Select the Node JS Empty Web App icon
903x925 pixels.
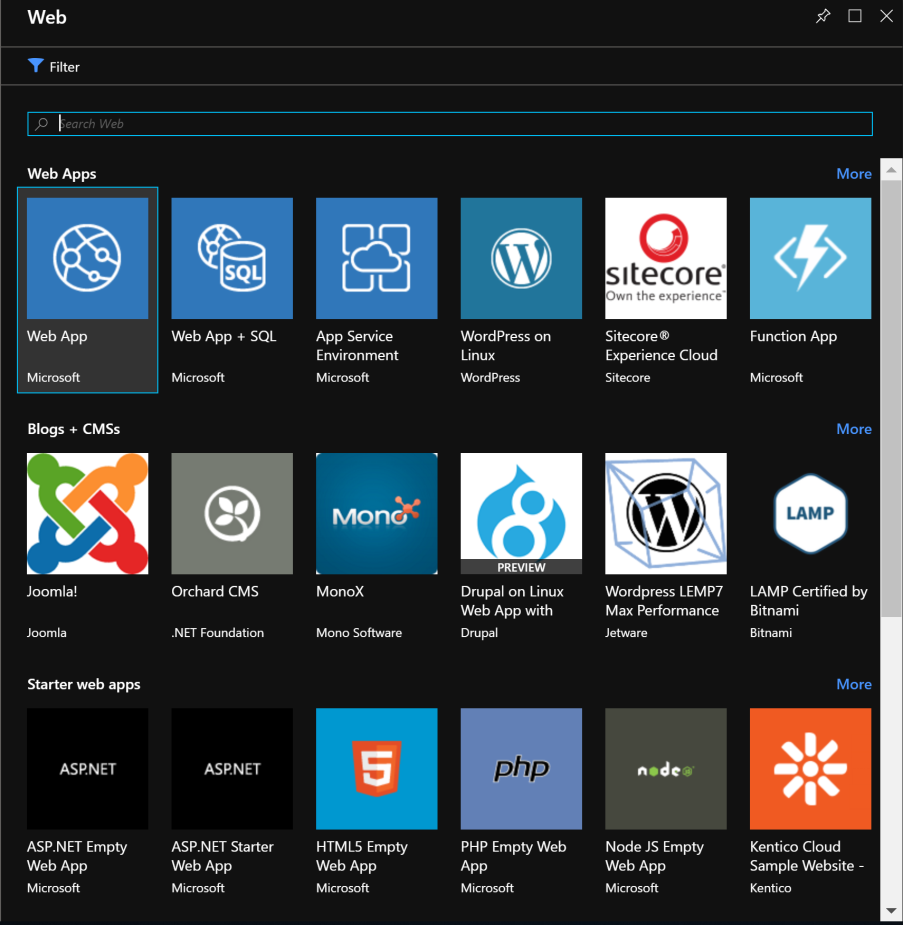pos(666,769)
